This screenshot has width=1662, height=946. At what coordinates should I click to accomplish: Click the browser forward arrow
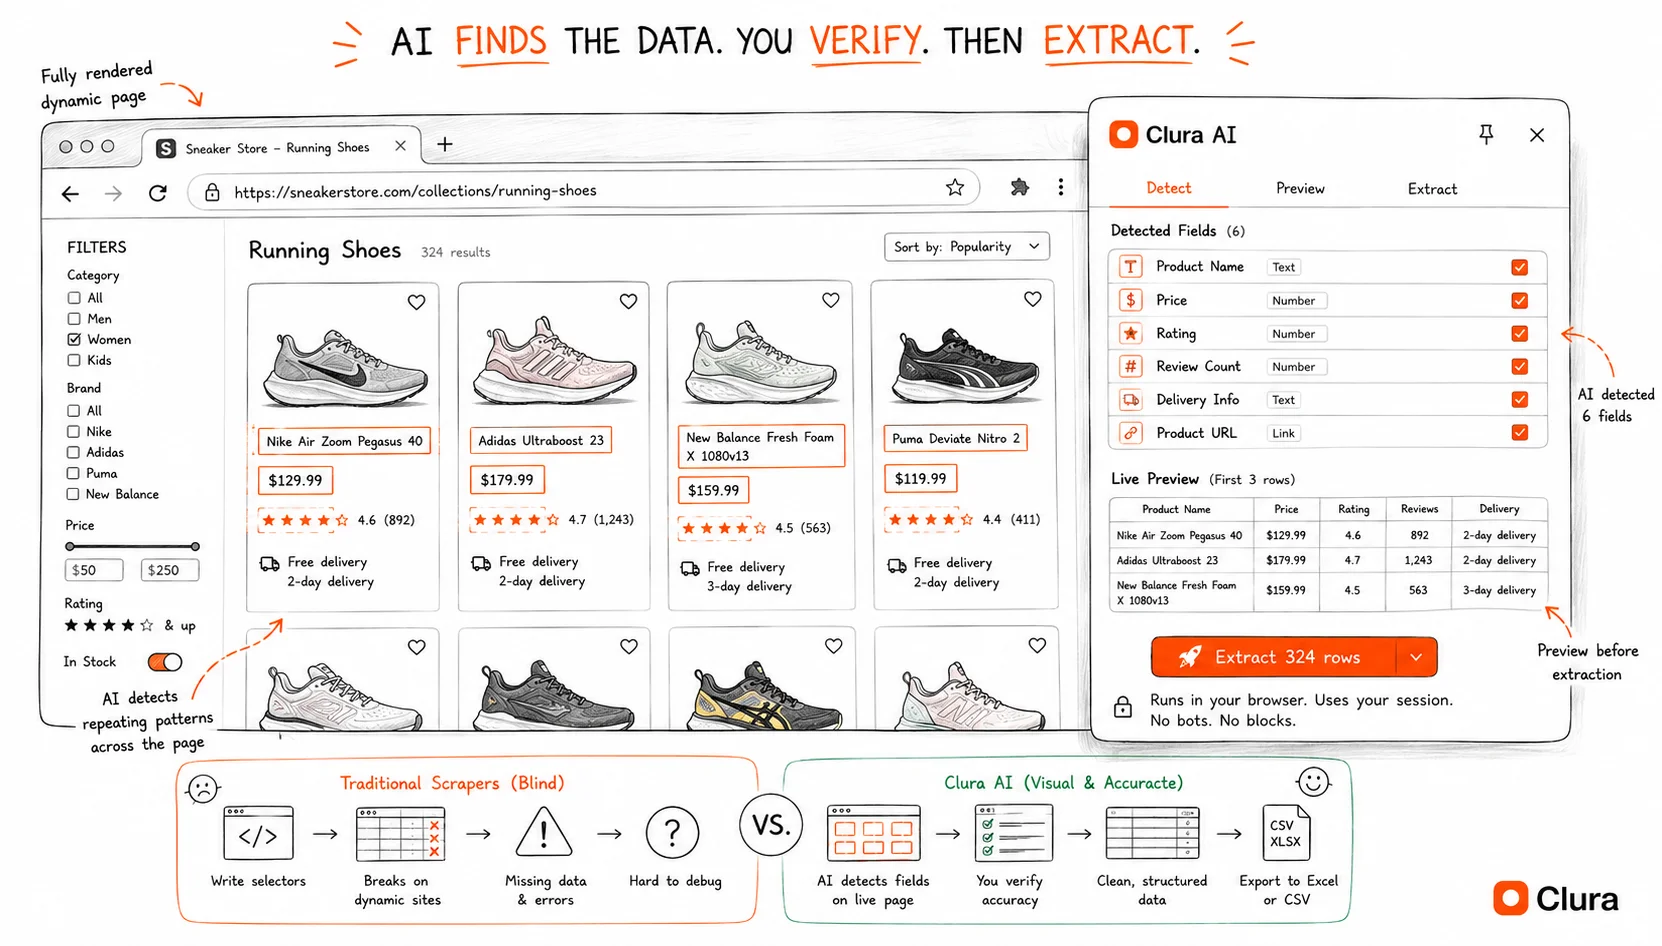(113, 193)
